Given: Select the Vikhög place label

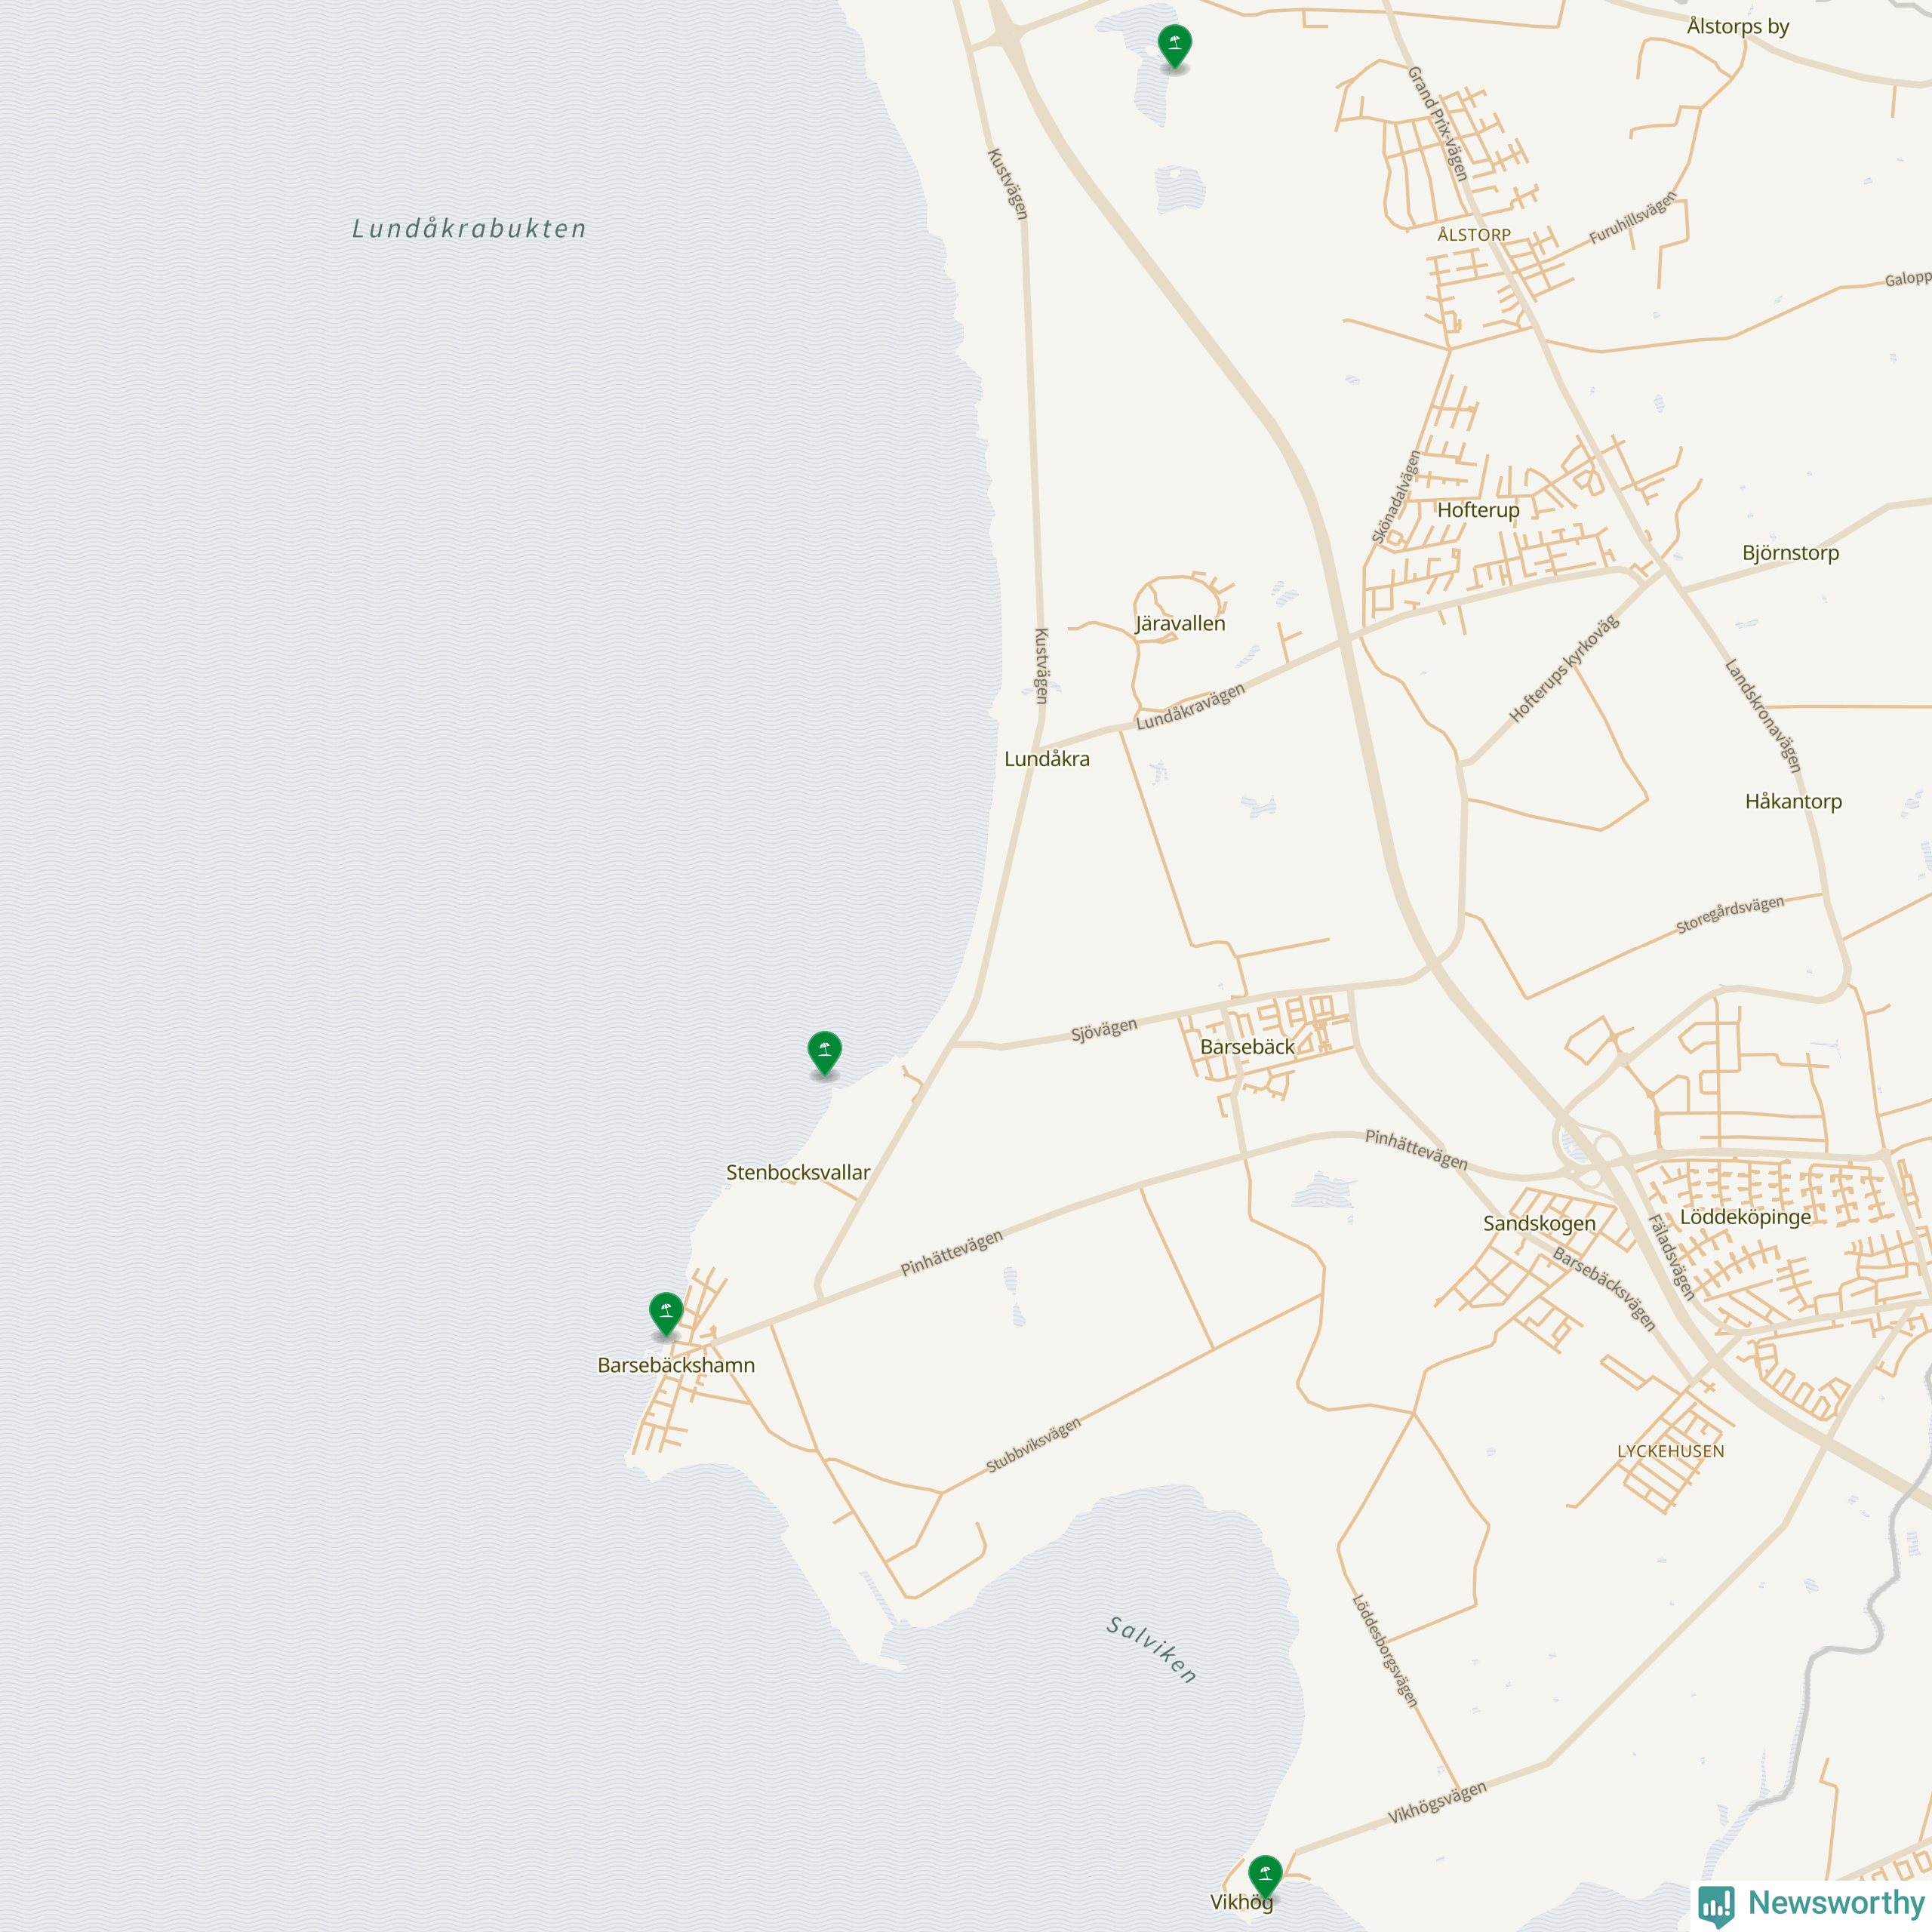Looking at the screenshot, I should coord(1242,1902).
